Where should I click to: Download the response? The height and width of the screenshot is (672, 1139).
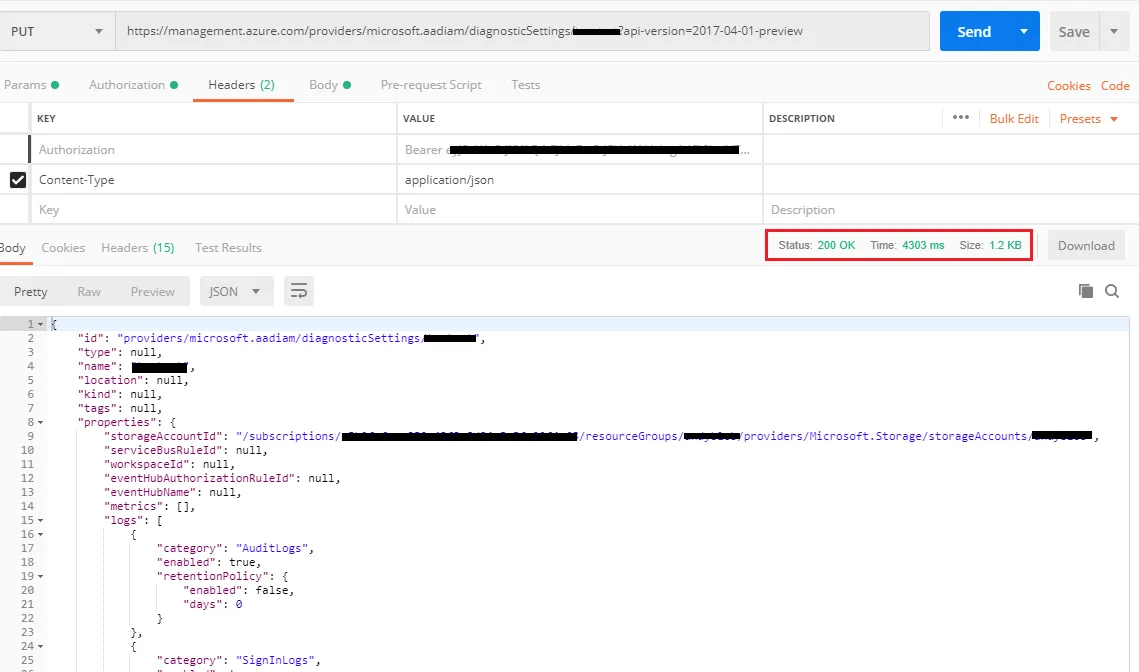1086,246
